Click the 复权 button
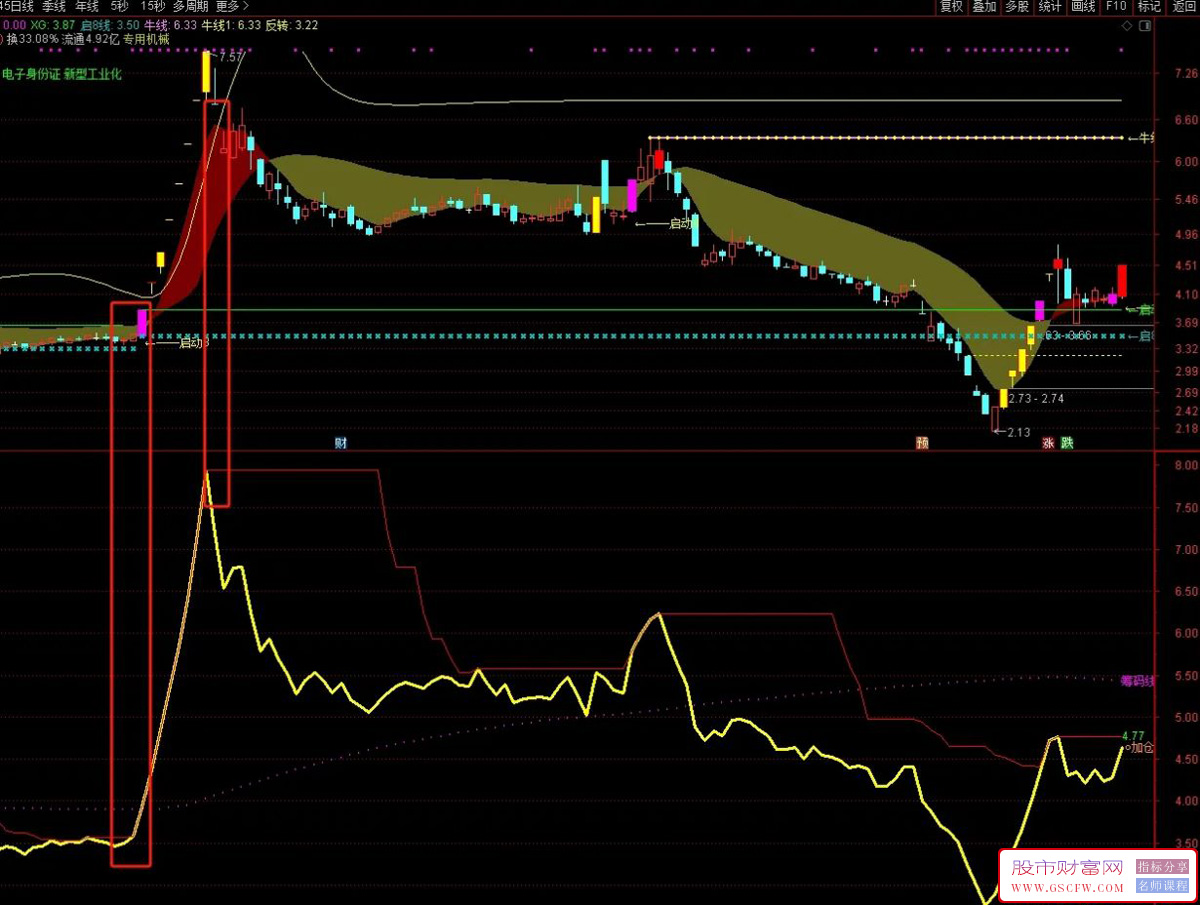Image resolution: width=1200 pixels, height=905 pixels. 951,6
